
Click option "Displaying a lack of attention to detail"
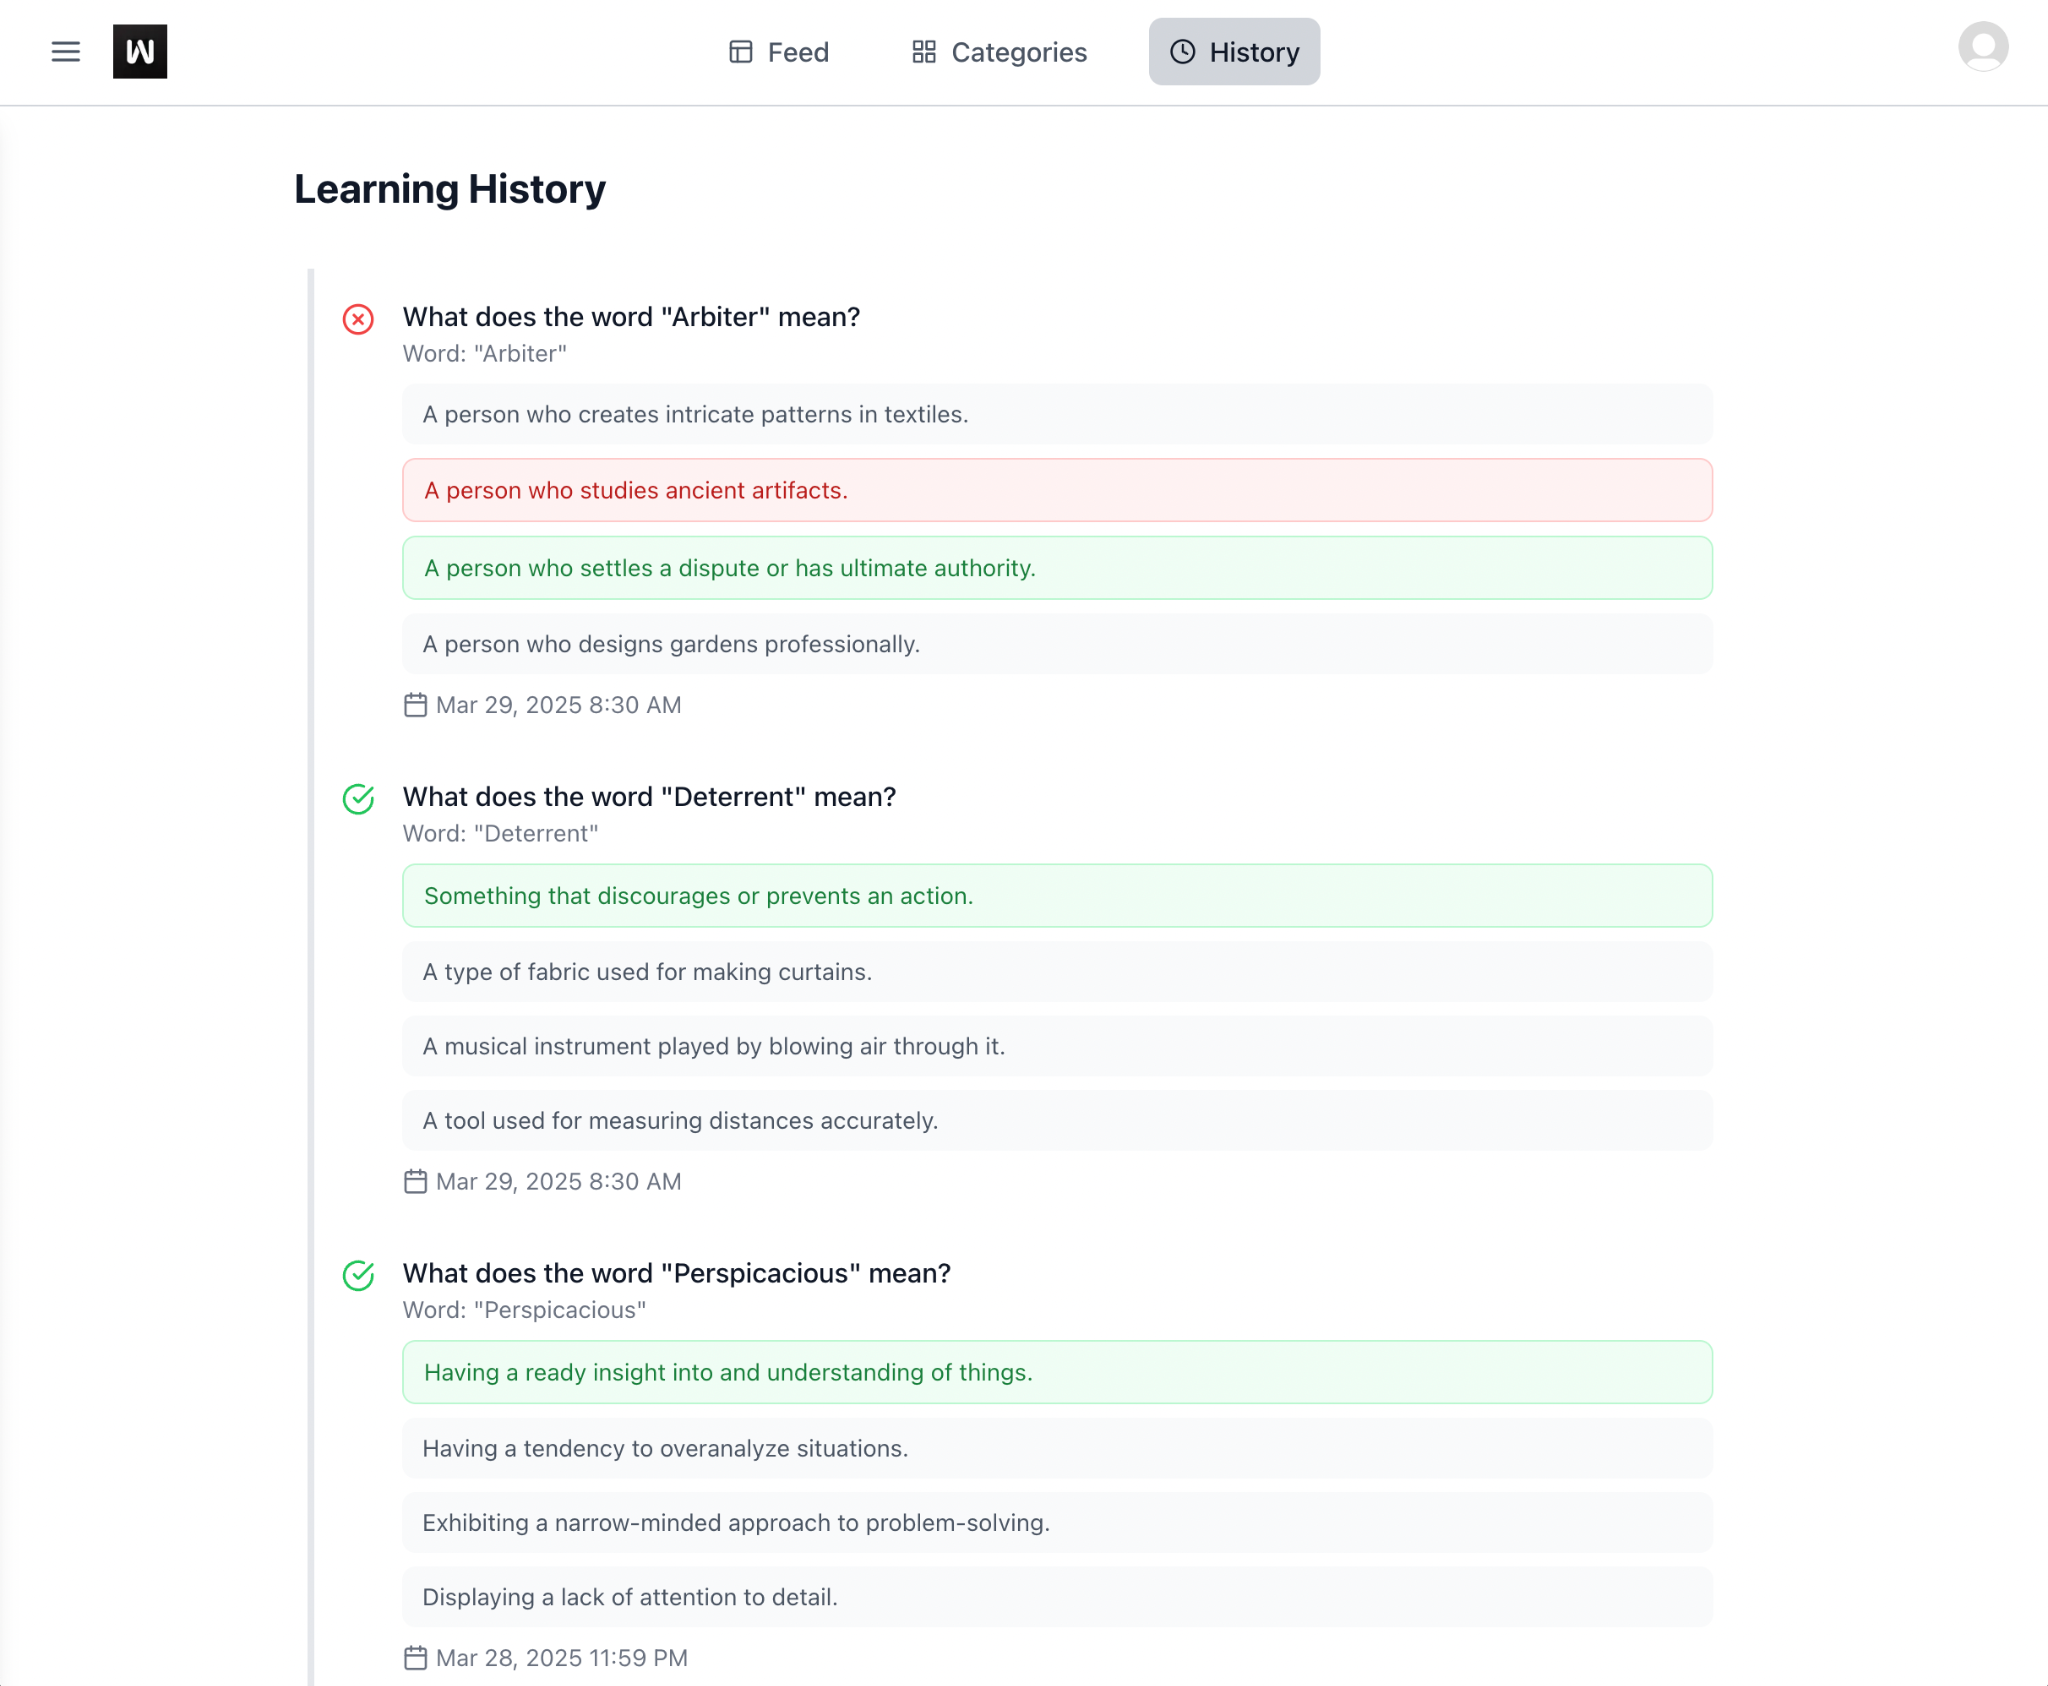pyautogui.click(x=1057, y=1597)
